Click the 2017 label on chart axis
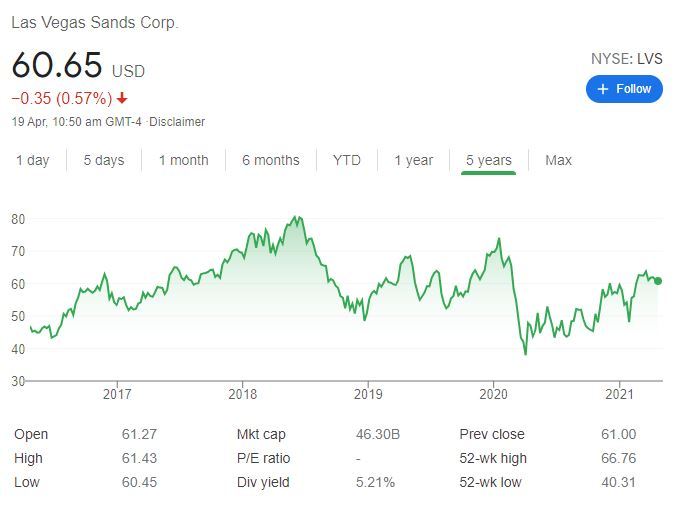 coord(117,392)
